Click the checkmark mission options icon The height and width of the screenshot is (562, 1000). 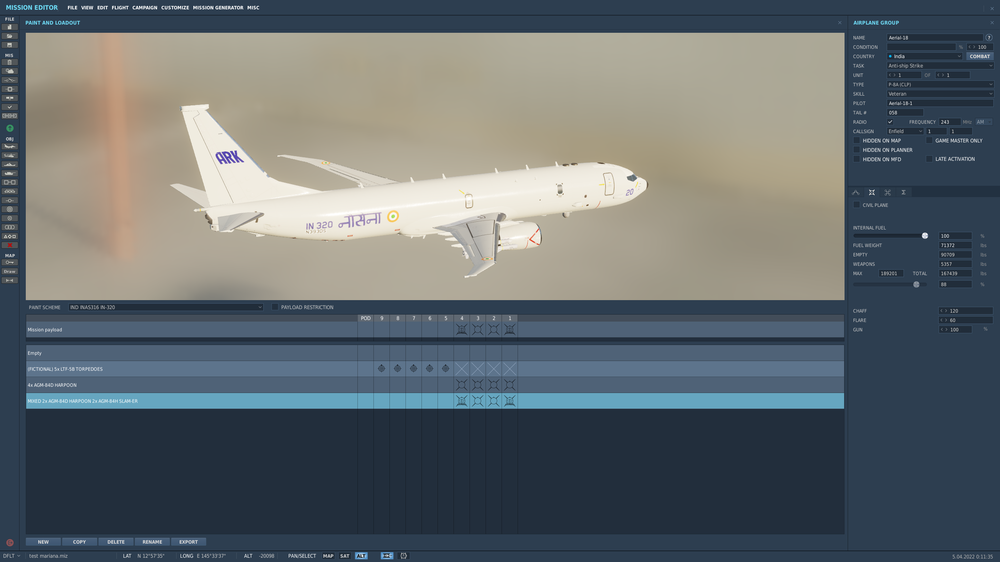10,107
